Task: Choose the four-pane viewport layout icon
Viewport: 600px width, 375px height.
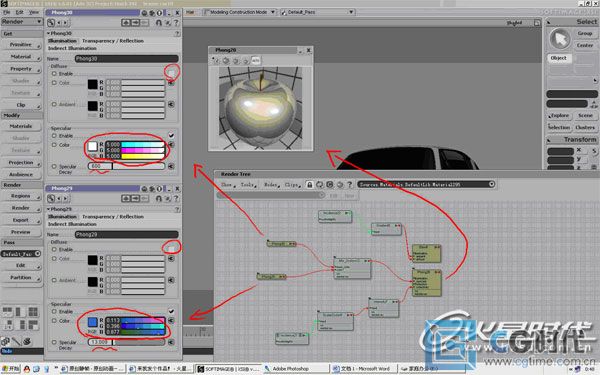Action: click(x=33, y=312)
